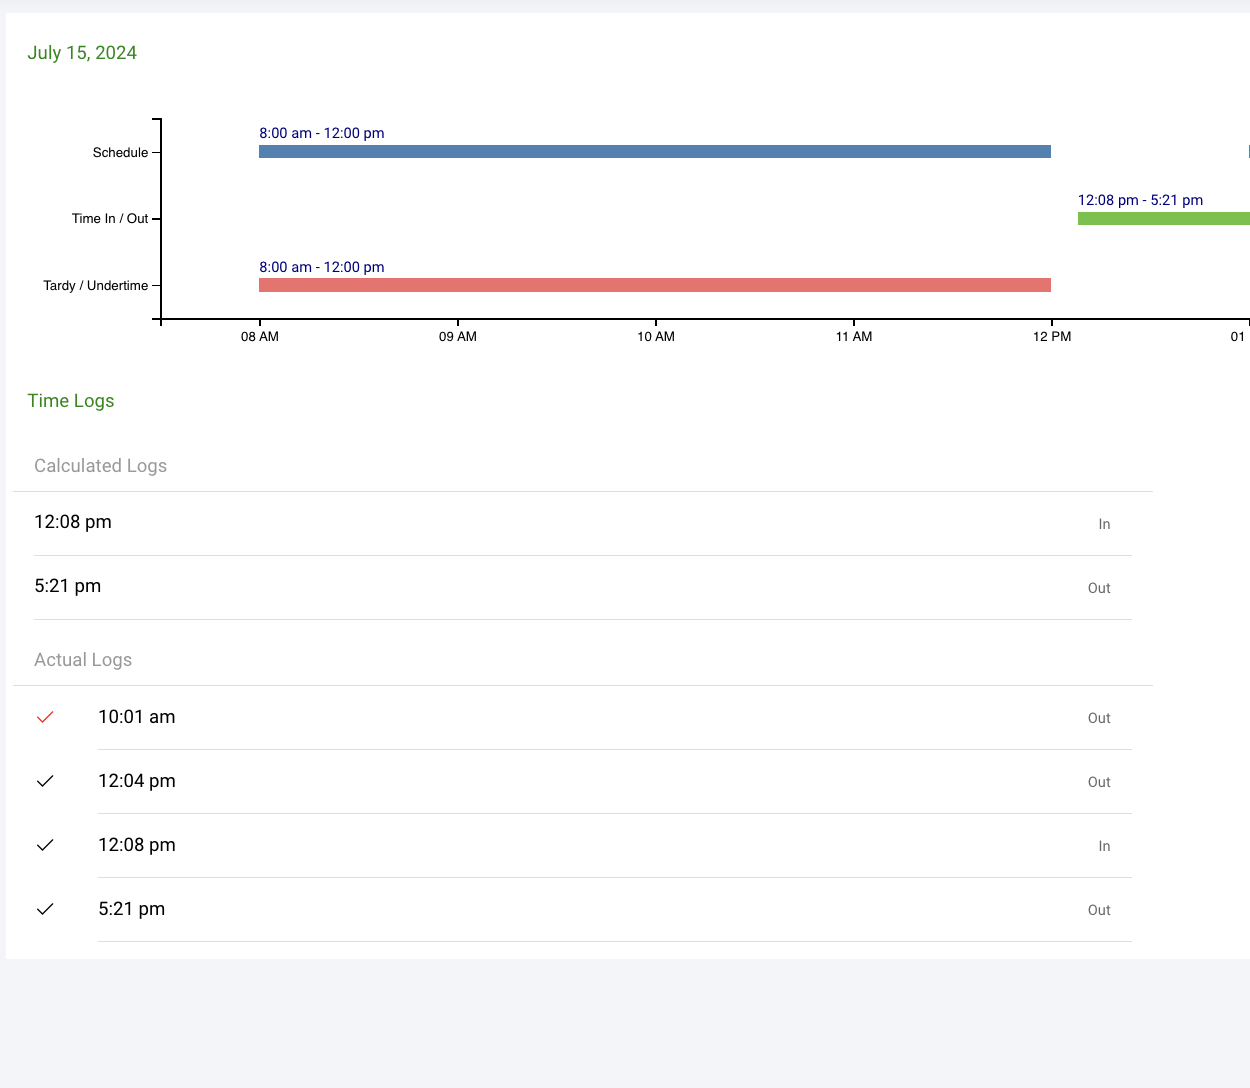Viewport: 1250px width, 1088px height.
Task: Click the blue Schedule bar in chart
Action: (654, 152)
